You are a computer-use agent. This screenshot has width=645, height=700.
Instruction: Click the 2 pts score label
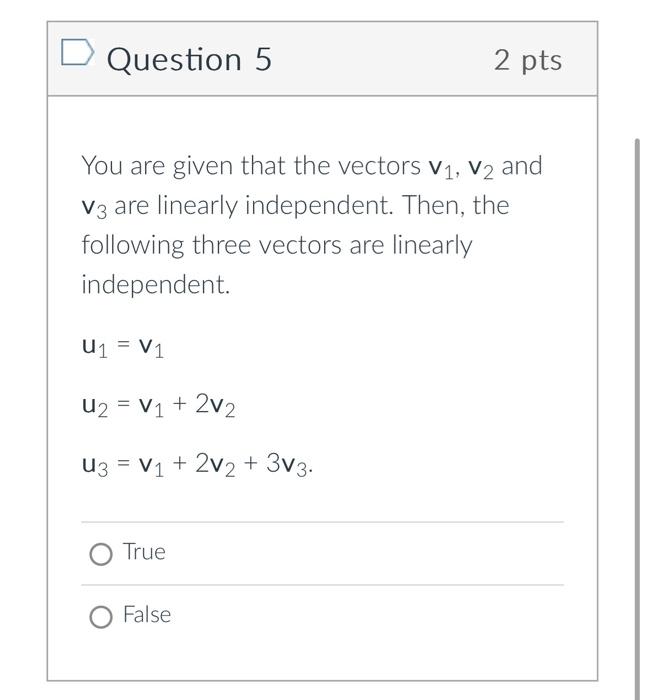[528, 61]
